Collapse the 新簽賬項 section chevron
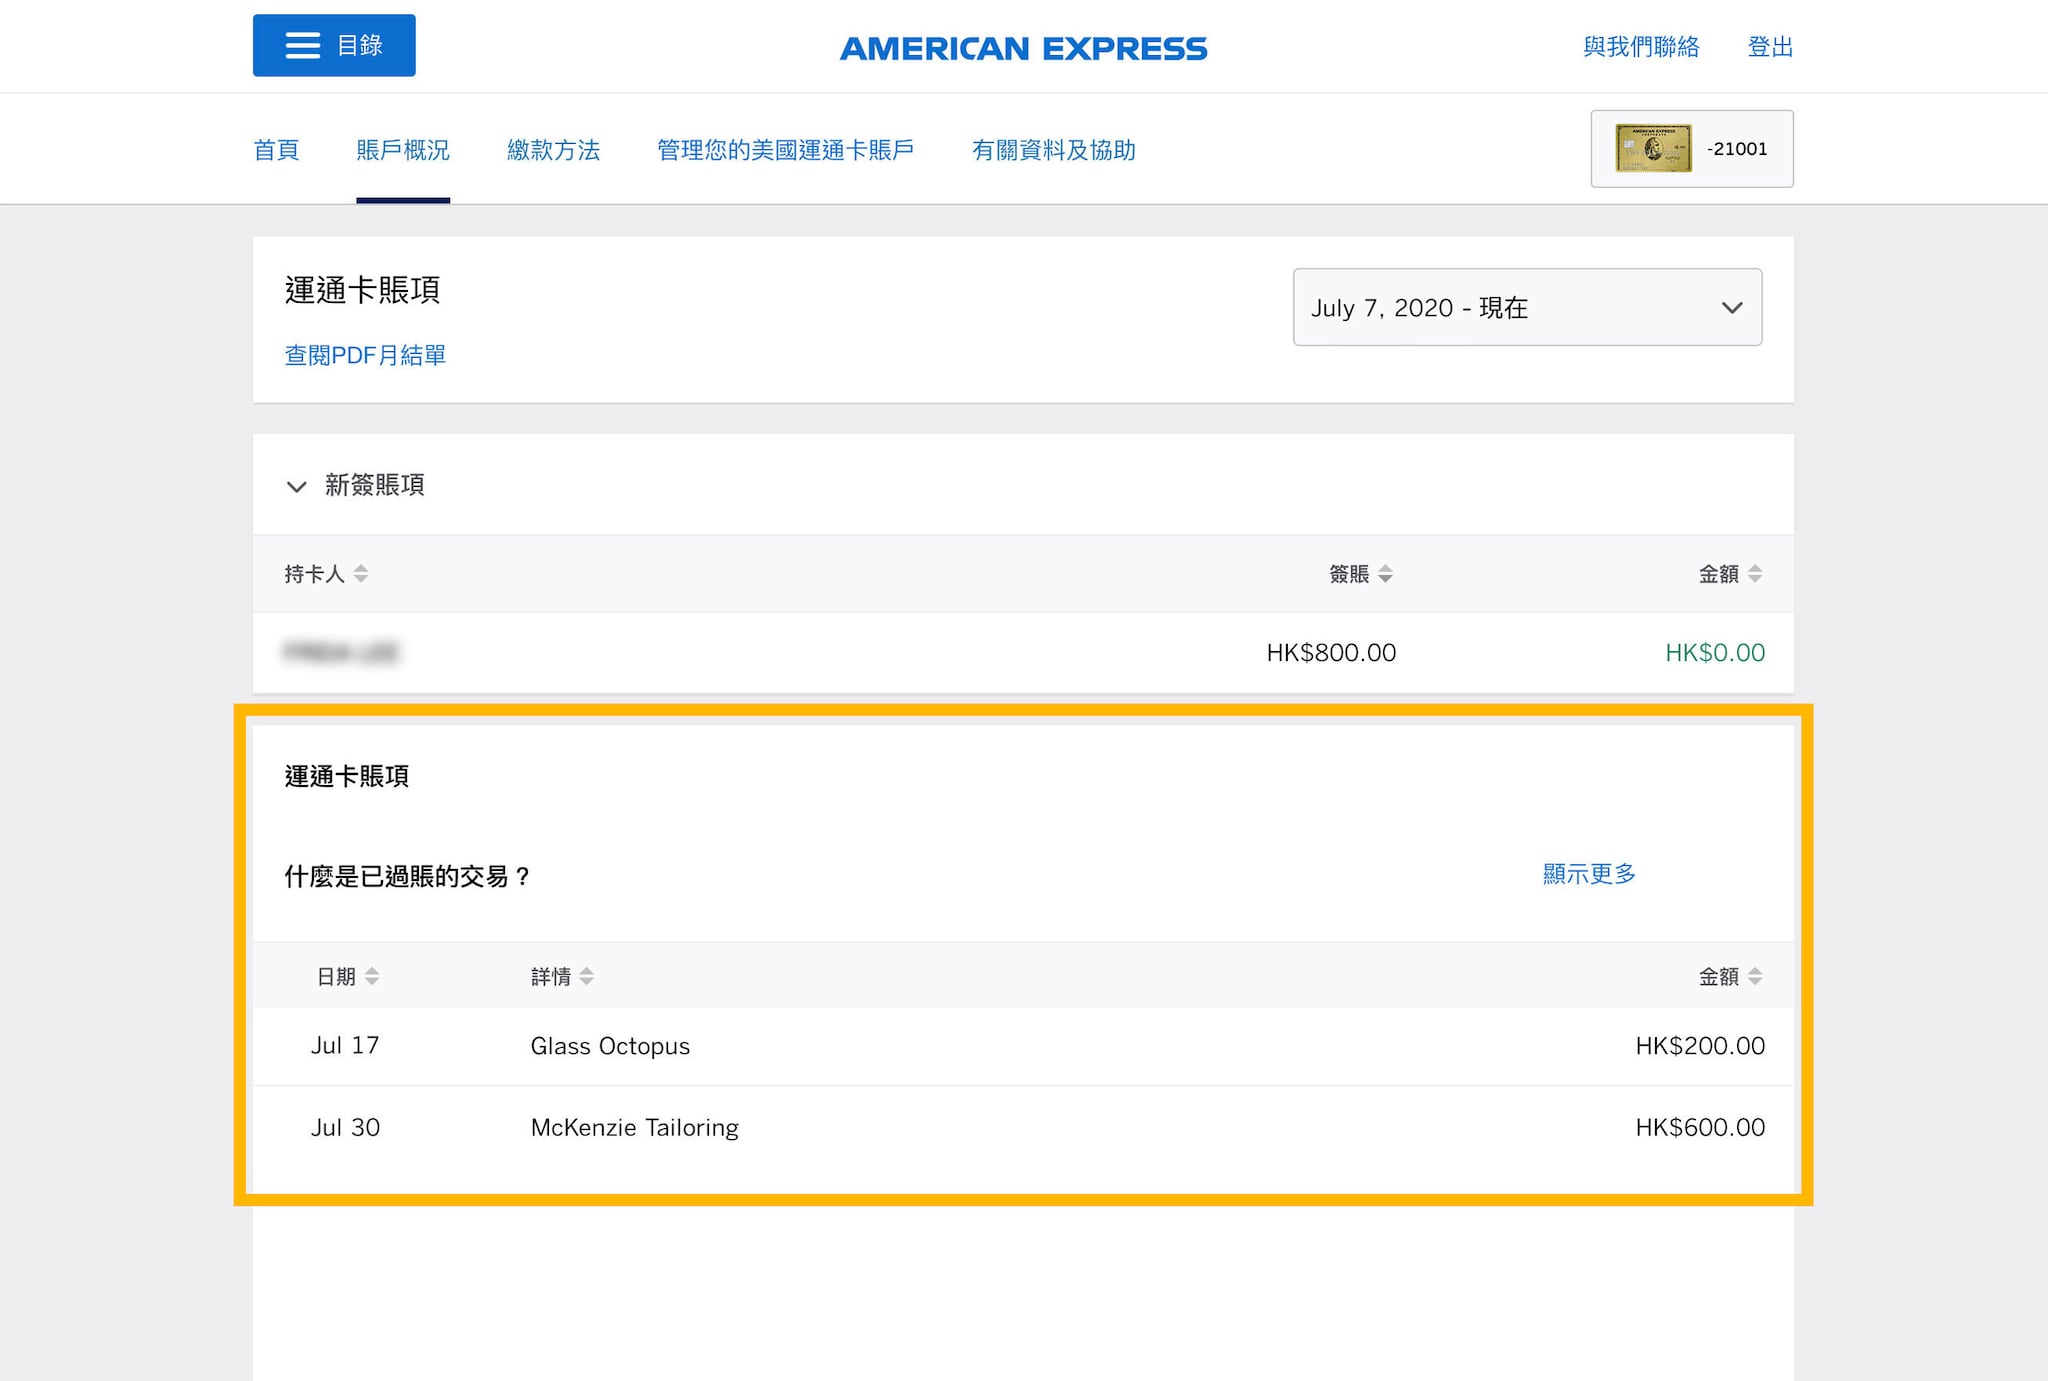Image resolution: width=2048 pixels, height=1381 pixels. coord(296,486)
